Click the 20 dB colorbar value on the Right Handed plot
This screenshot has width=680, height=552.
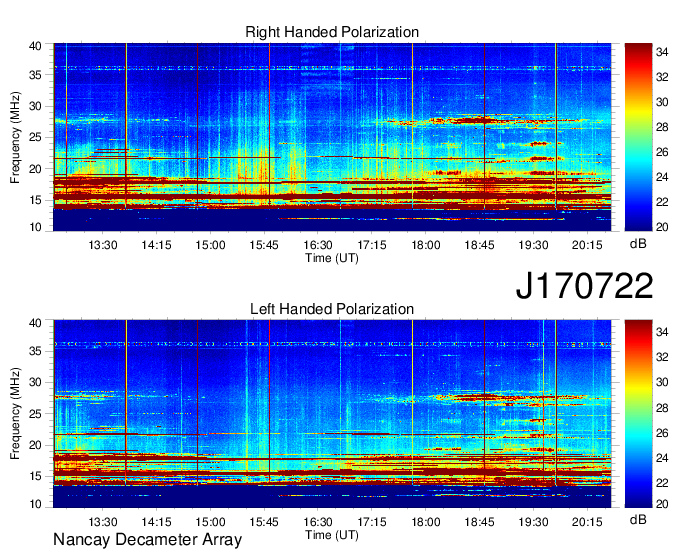click(662, 227)
